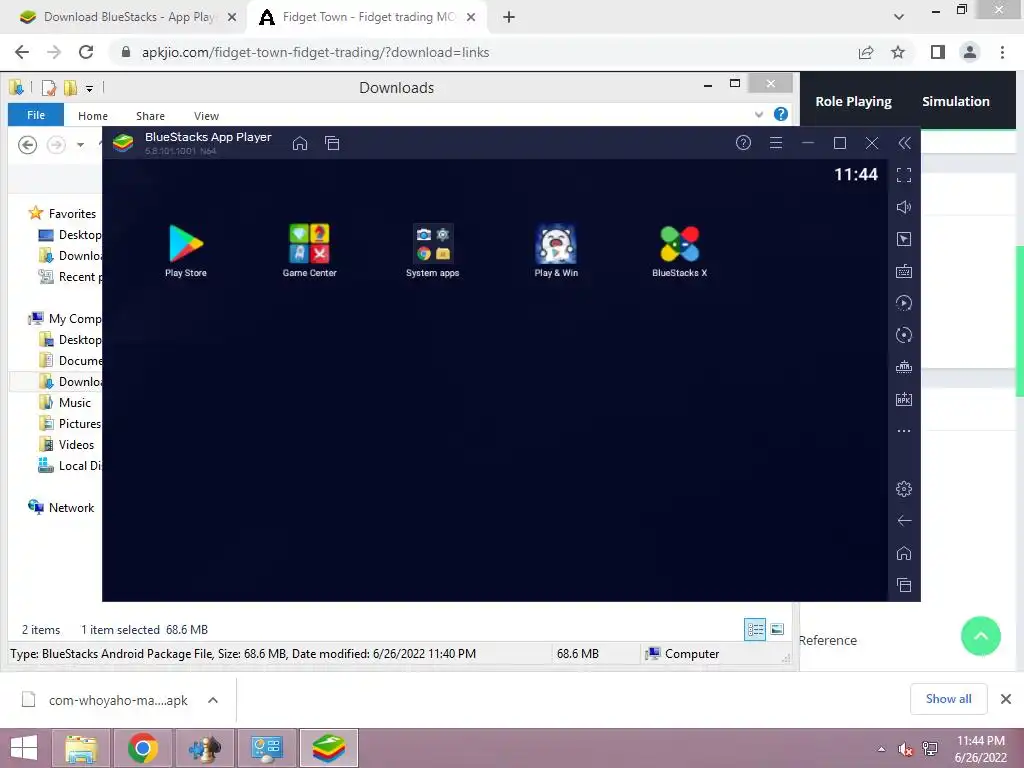This screenshot has height=768, width=1024.
Task: Select Pictures folder in navigation pane
Action: click(x=70, y=424)
